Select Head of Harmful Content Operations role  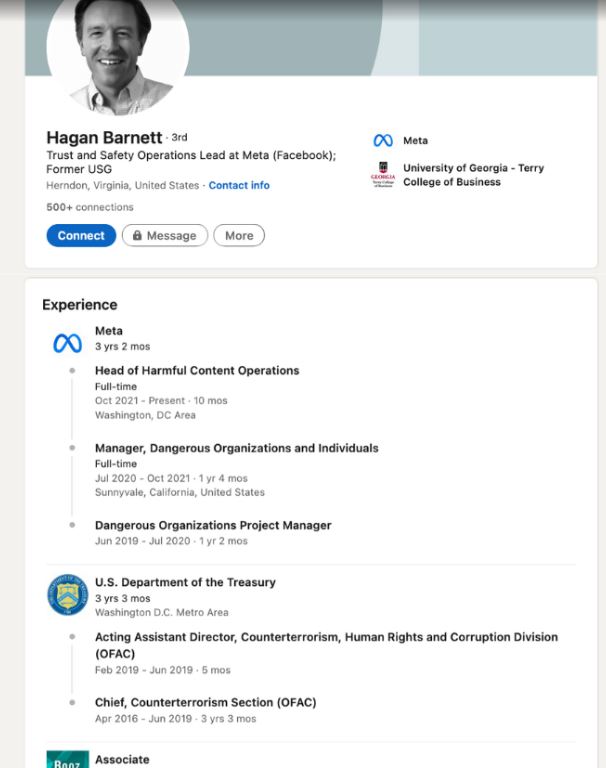click(197, 370)
